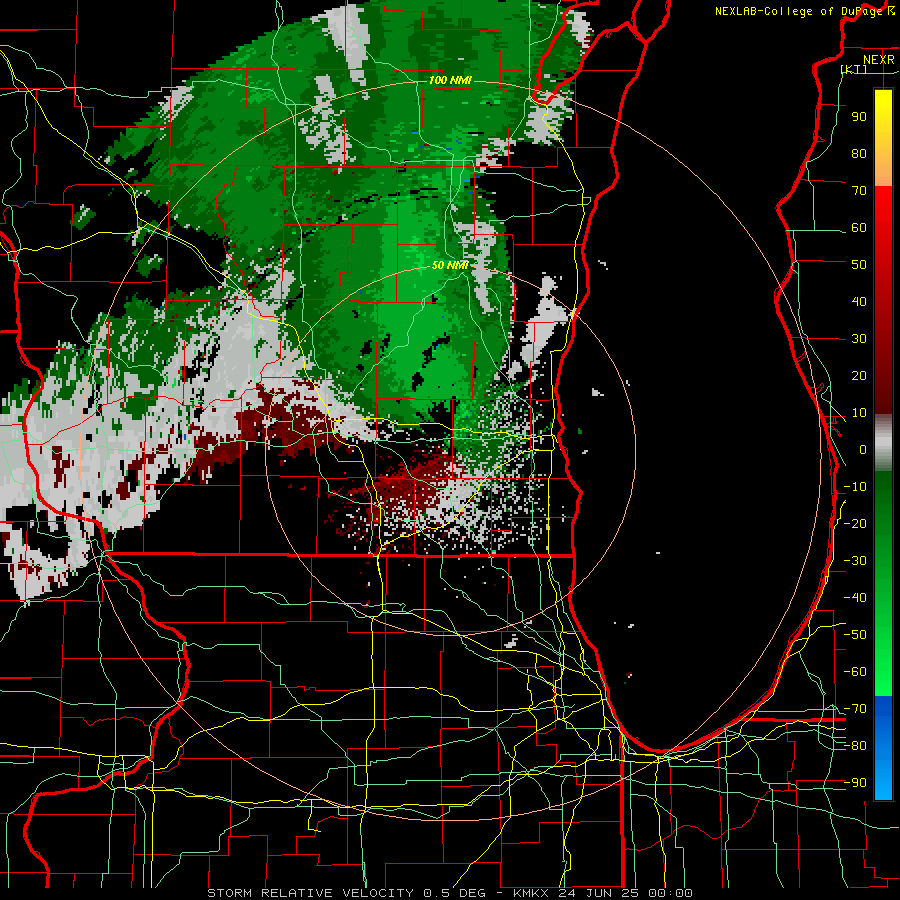Click the positive 50 scale label
900x900 pixels.
[859, 265]
